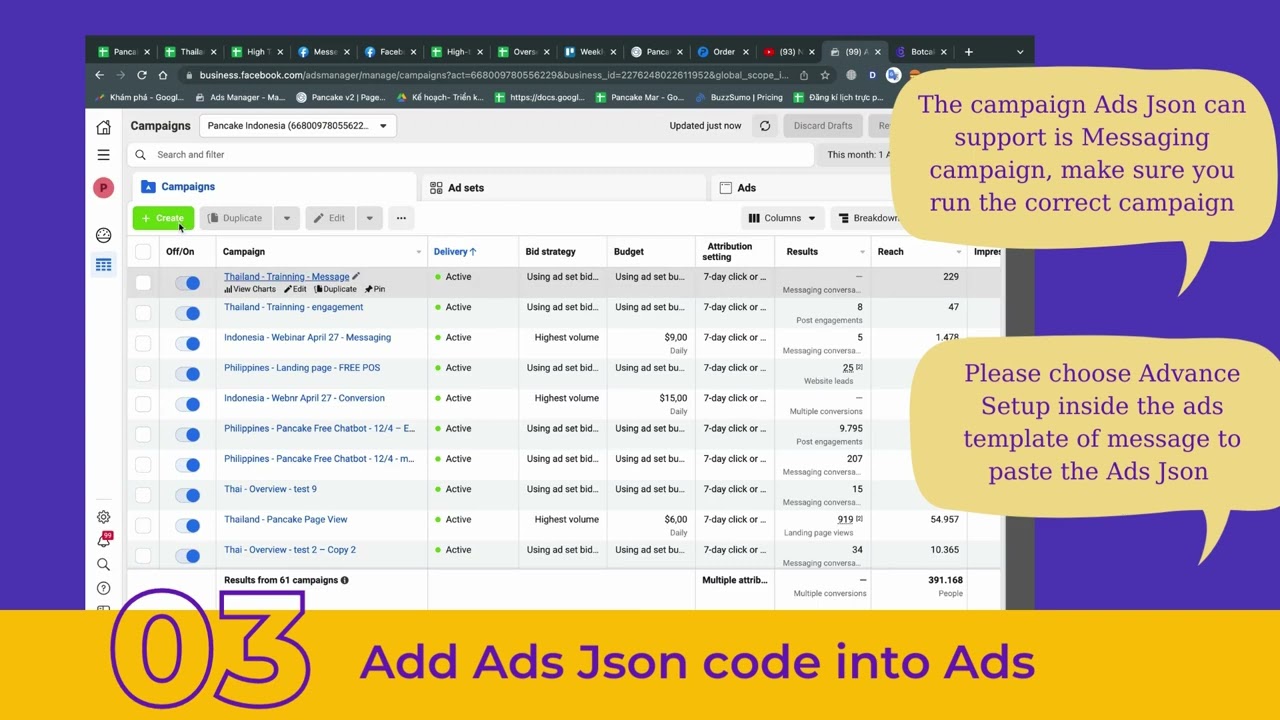Open the Columns dropdown

(782, 218)
